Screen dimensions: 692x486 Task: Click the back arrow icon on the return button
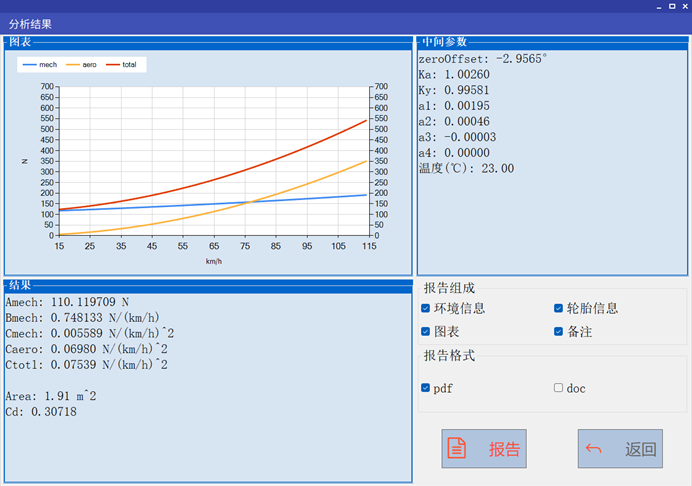click(x=593, y=449)
